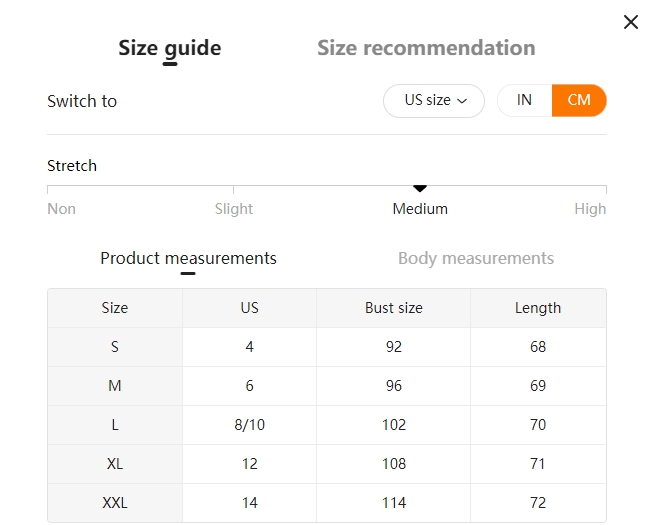Image resolution: width=655 pixels, height=525 pixels.
Task: Click the XL size cell
Action: click(x=115, y=464)
